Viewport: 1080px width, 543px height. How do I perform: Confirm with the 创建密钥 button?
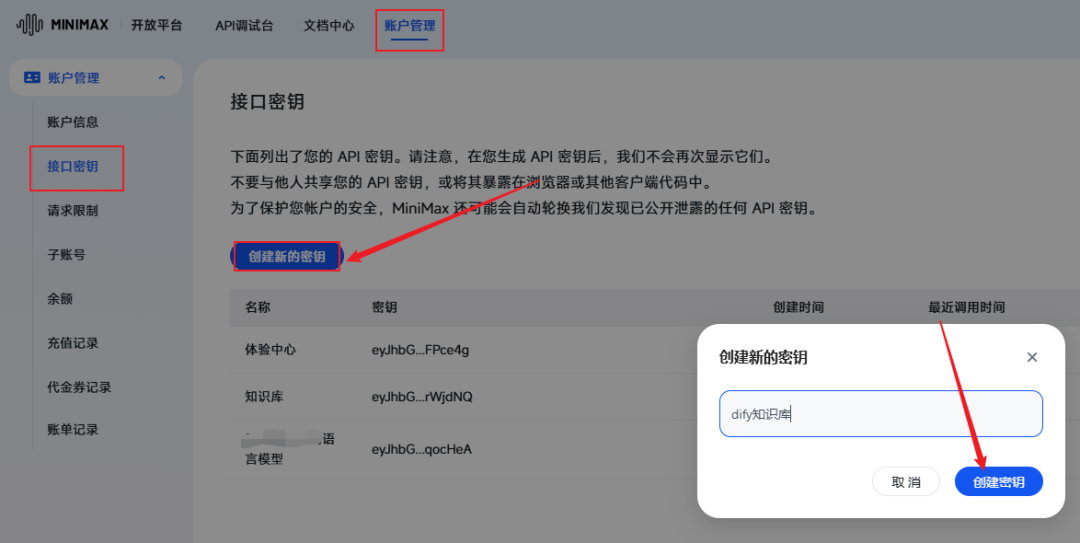point(999,482)
